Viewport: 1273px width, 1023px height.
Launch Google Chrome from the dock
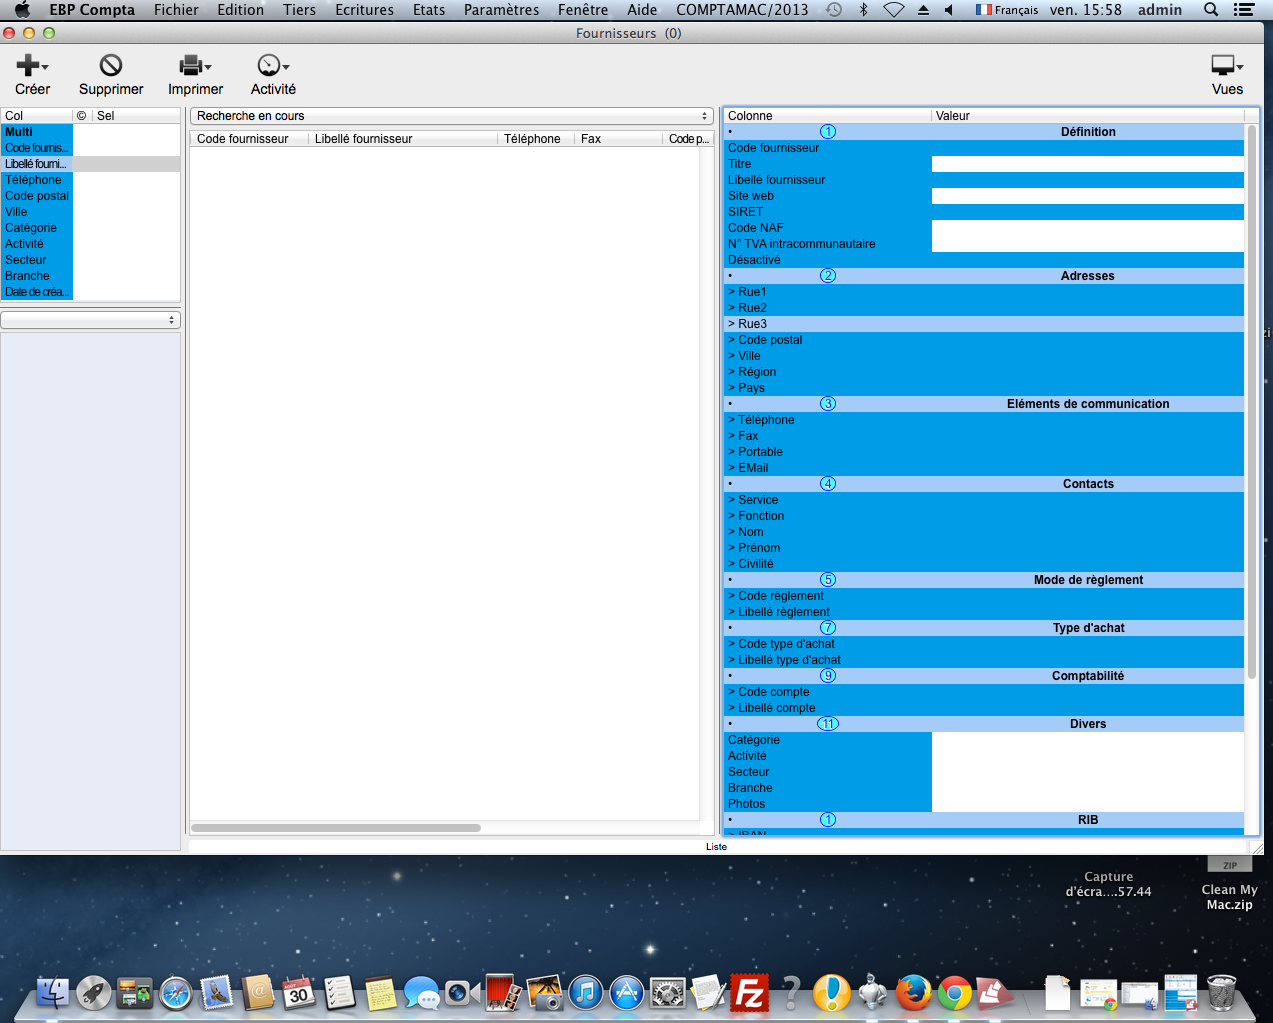click(x=954, y=993)
